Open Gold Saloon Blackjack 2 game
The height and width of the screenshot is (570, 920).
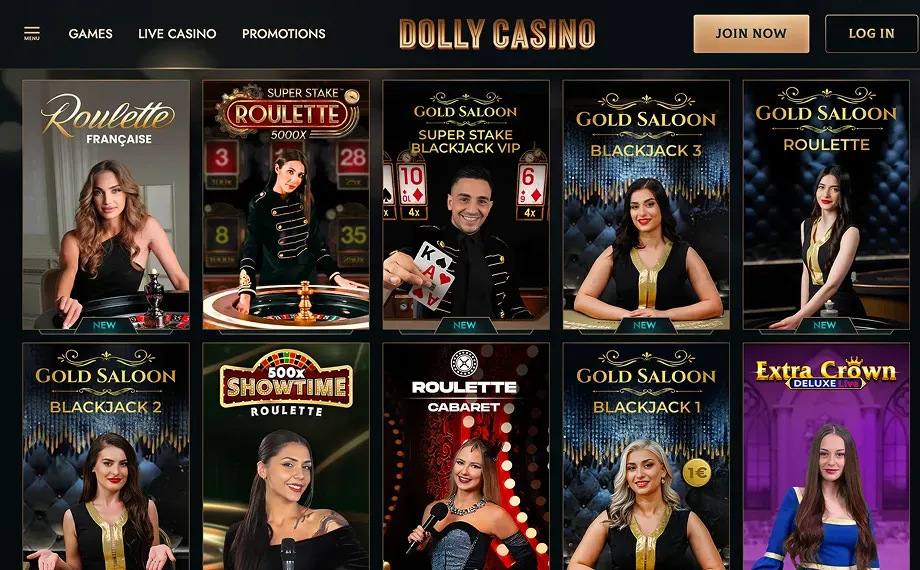(106, 456)
